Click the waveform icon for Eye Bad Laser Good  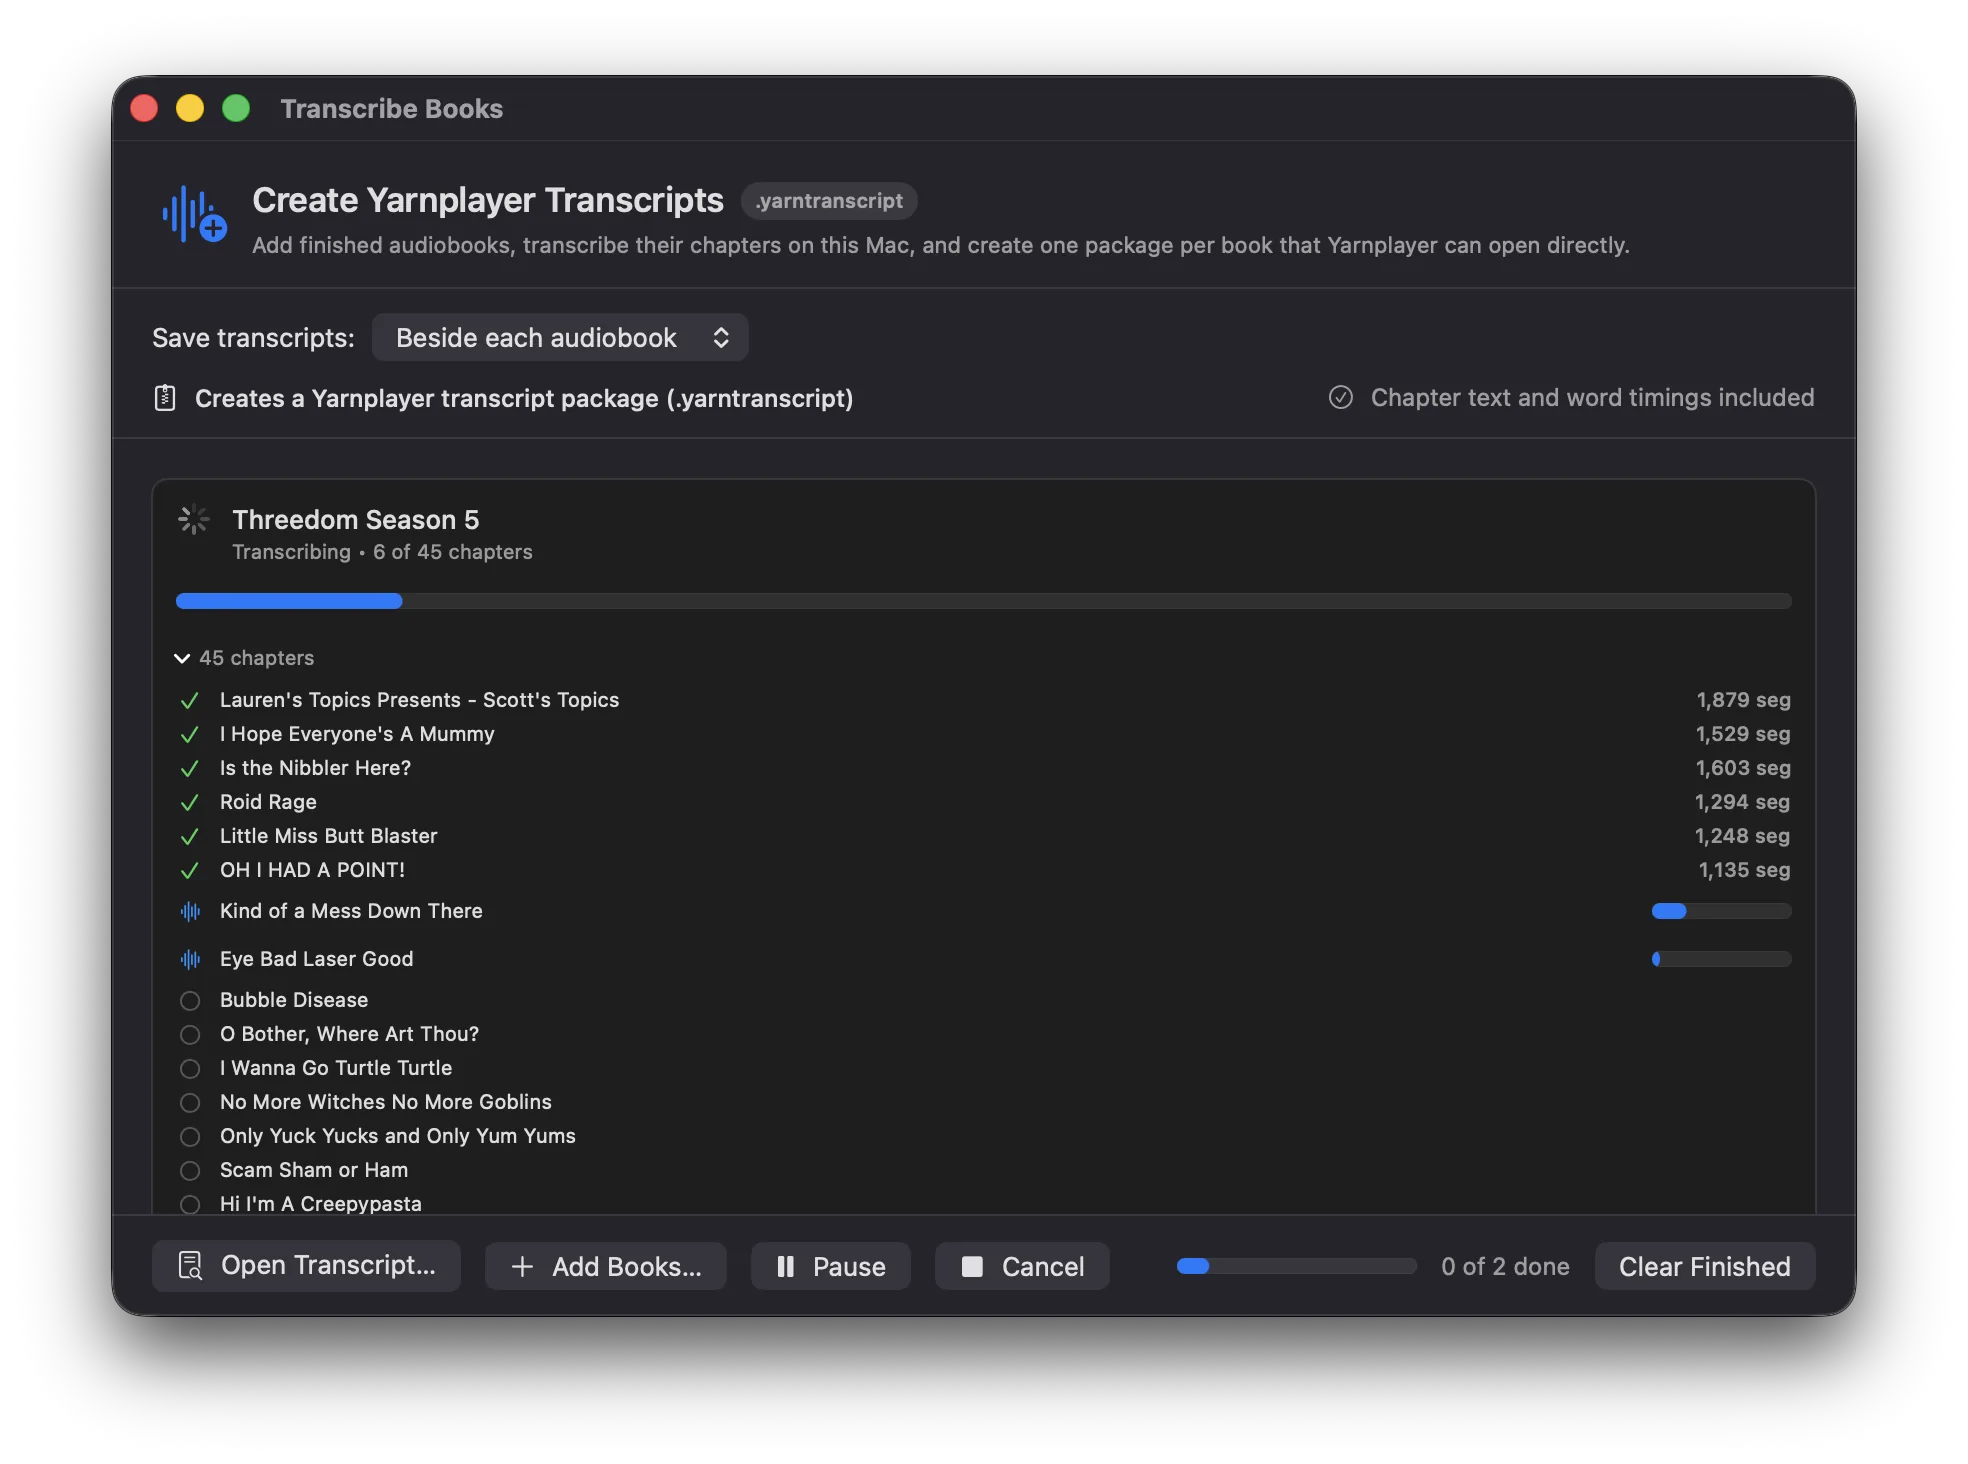[190, 959]
